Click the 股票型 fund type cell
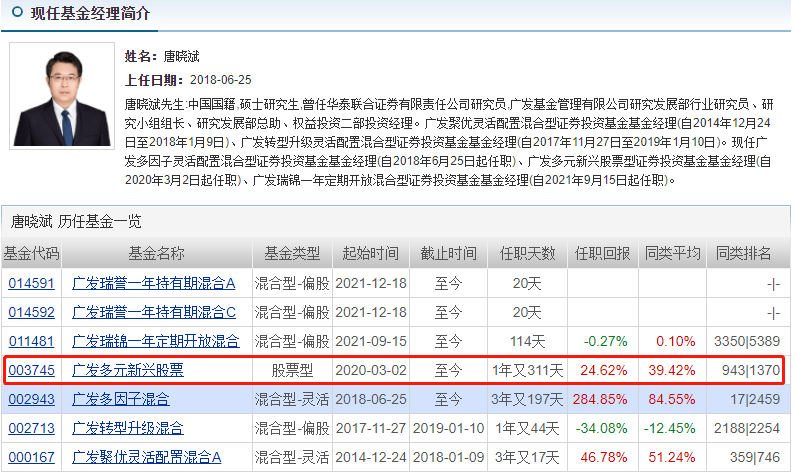The image size is (796, 476). [292, 370]
